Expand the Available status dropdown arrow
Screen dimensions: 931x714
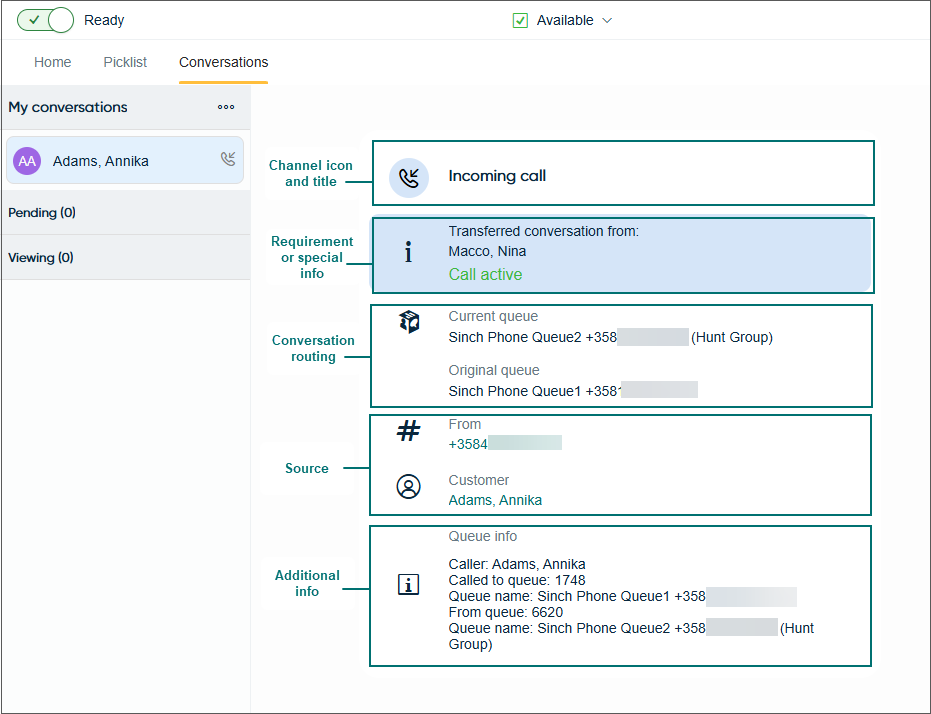click(x=607, y=21)
